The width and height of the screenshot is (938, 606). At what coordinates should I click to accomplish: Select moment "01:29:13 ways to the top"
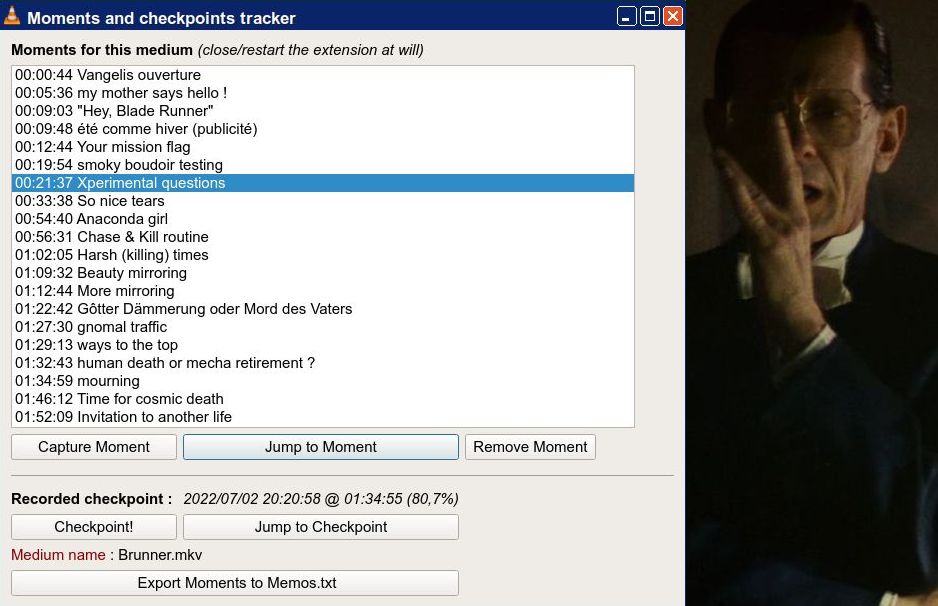click(x=323, y=345)
